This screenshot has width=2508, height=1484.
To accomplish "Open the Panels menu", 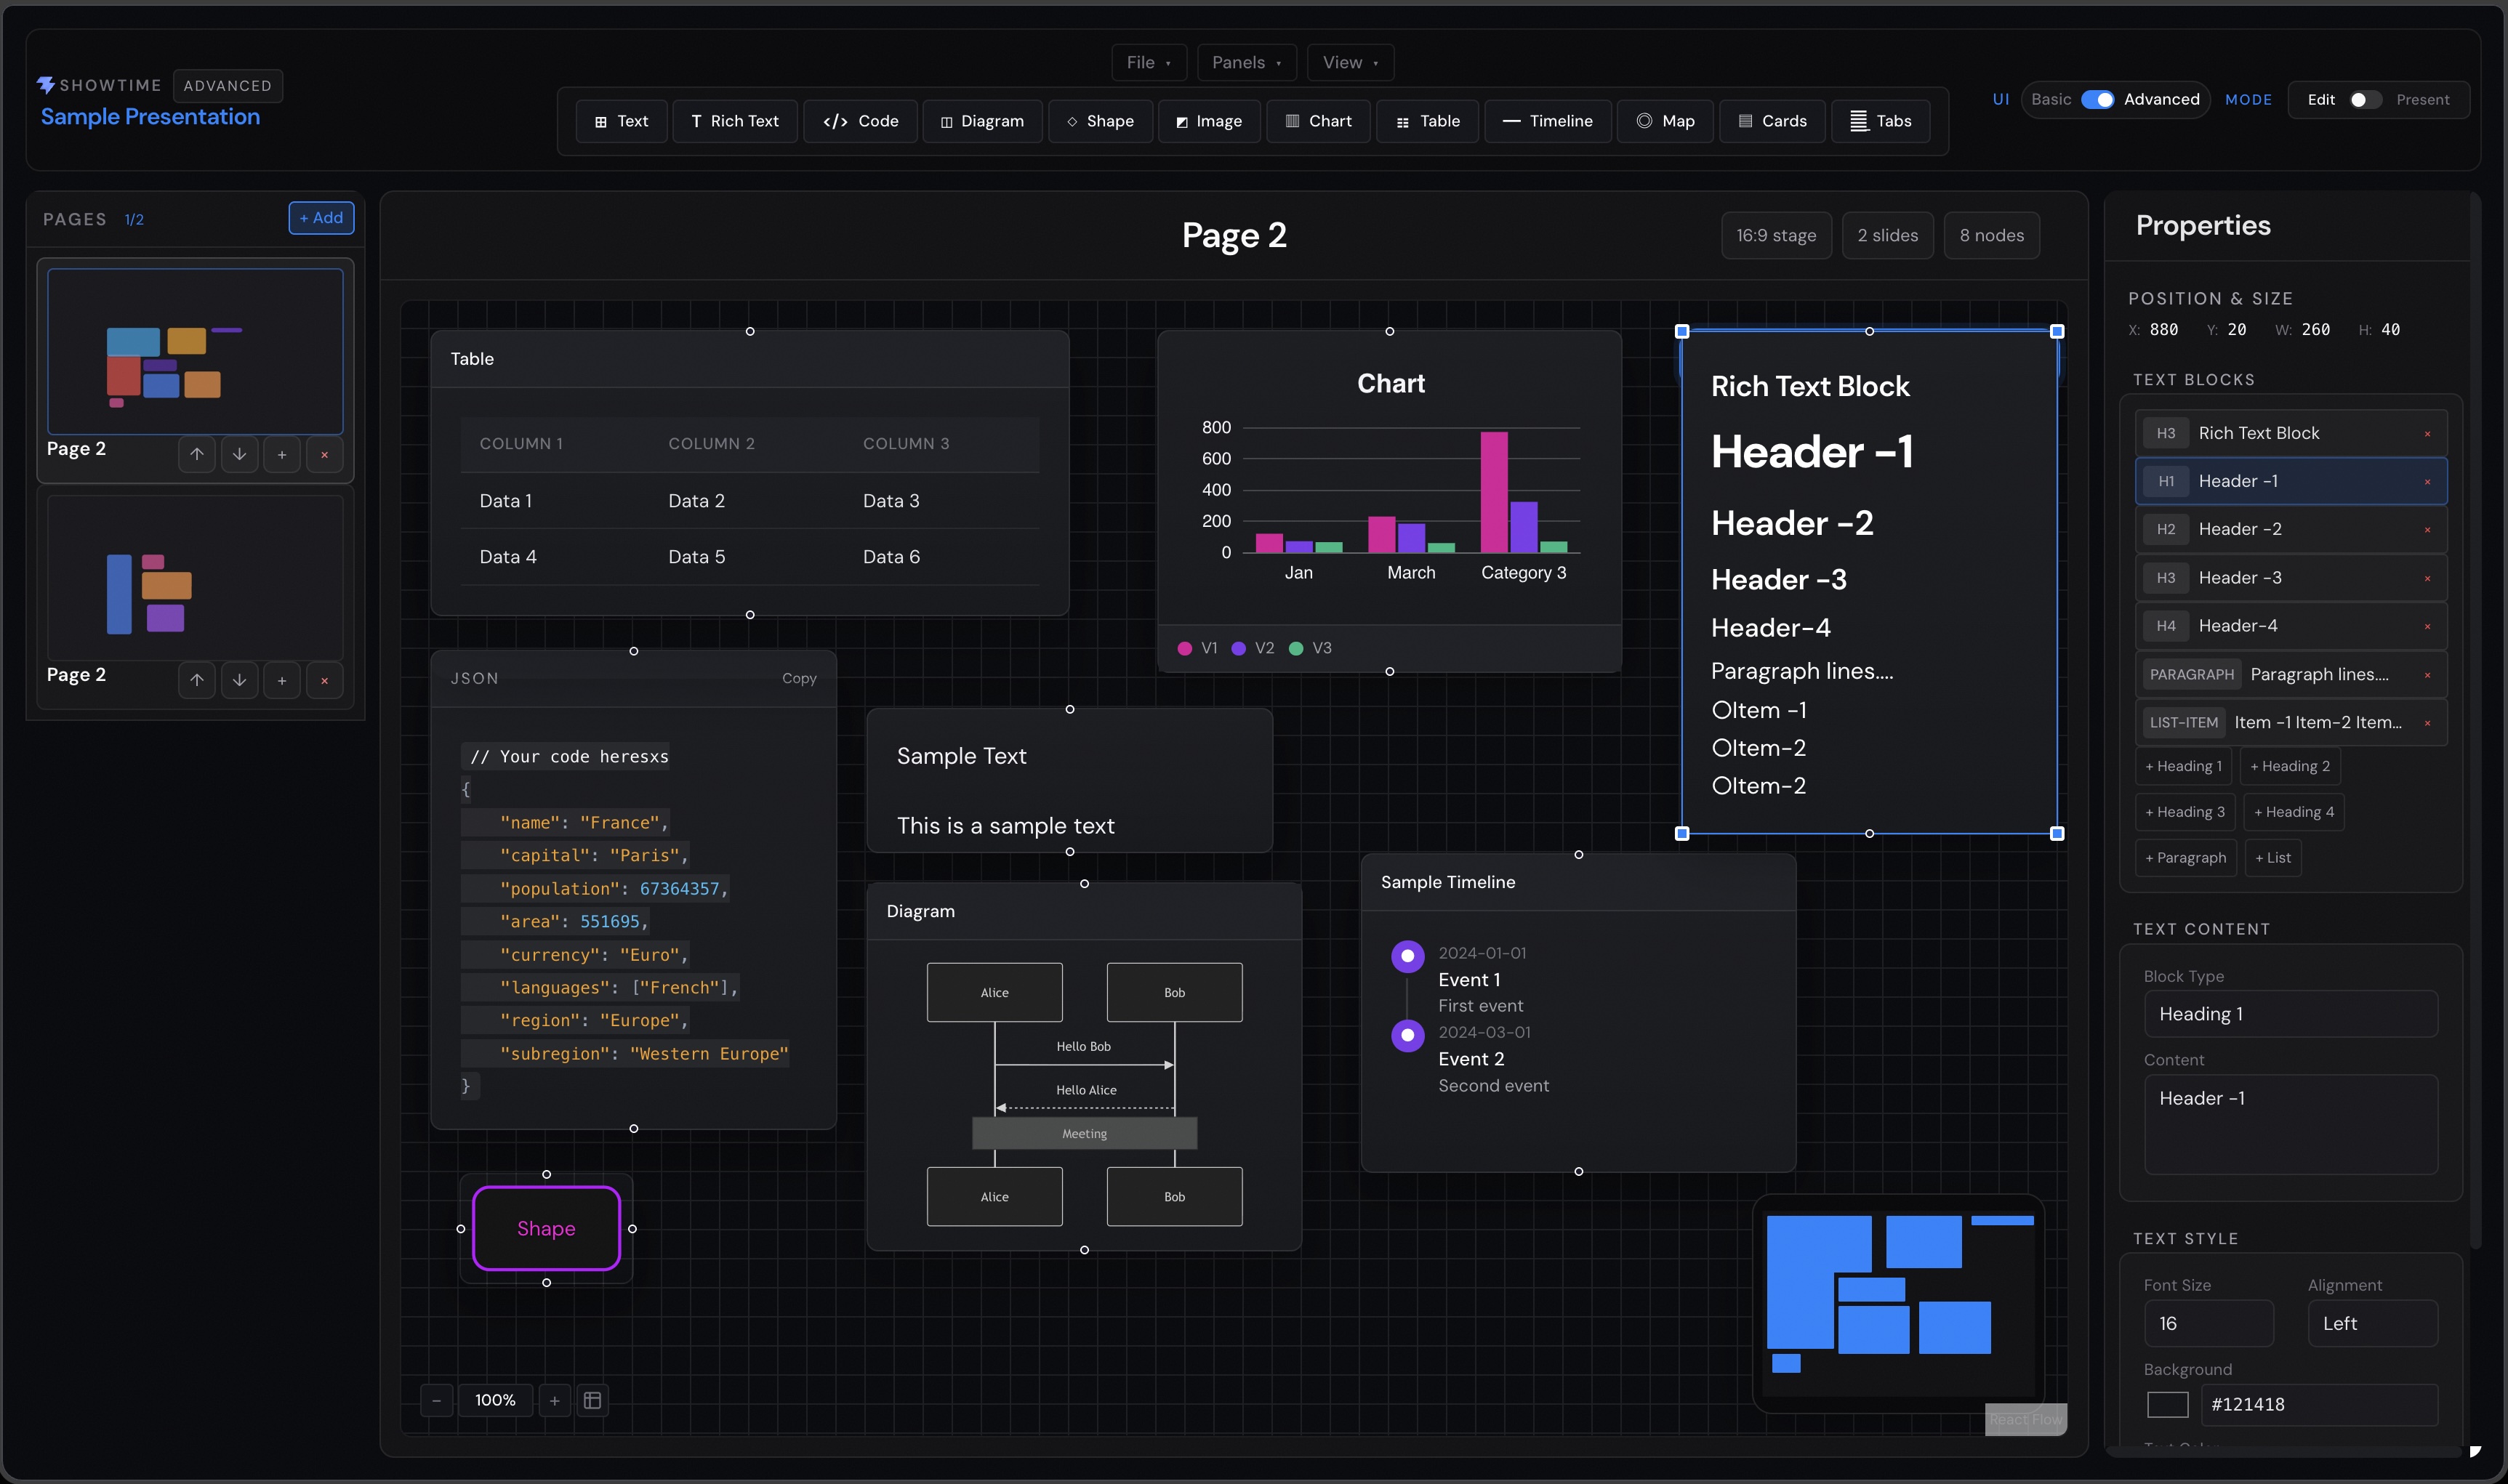I will (x=1246, y=62).
